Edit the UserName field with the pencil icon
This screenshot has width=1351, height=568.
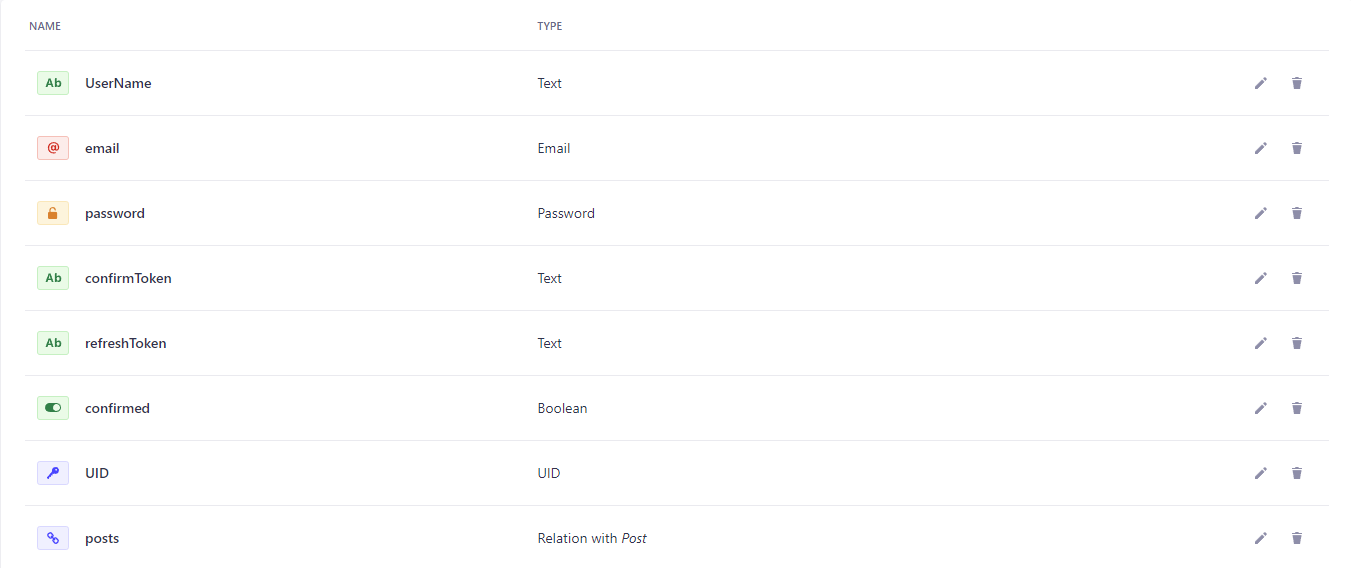pyautogui.click(x=1260, y=83)
